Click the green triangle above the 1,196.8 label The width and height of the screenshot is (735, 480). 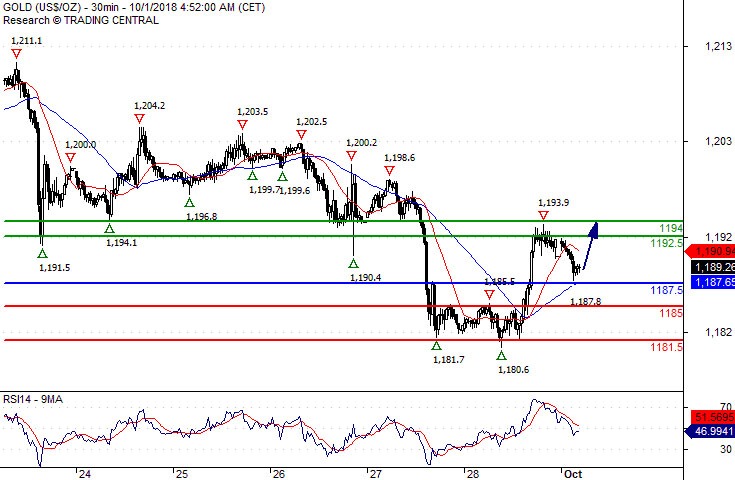pos(189,202)
